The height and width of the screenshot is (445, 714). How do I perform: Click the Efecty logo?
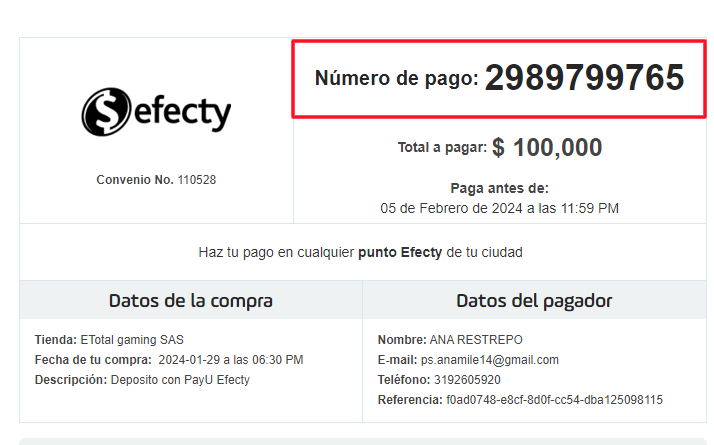click(x=156, y=112)
